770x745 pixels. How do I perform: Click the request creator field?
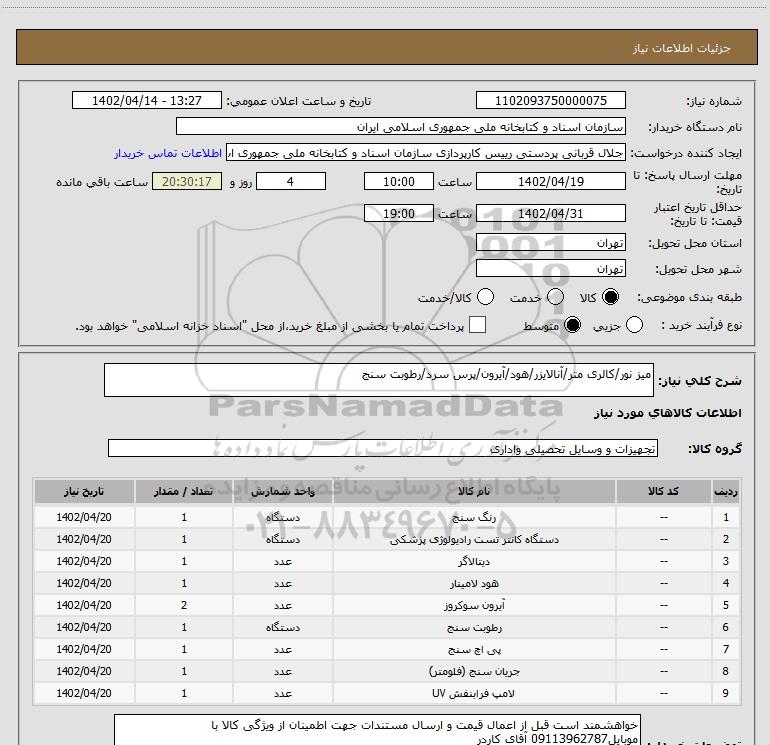[x=426, y=153]
